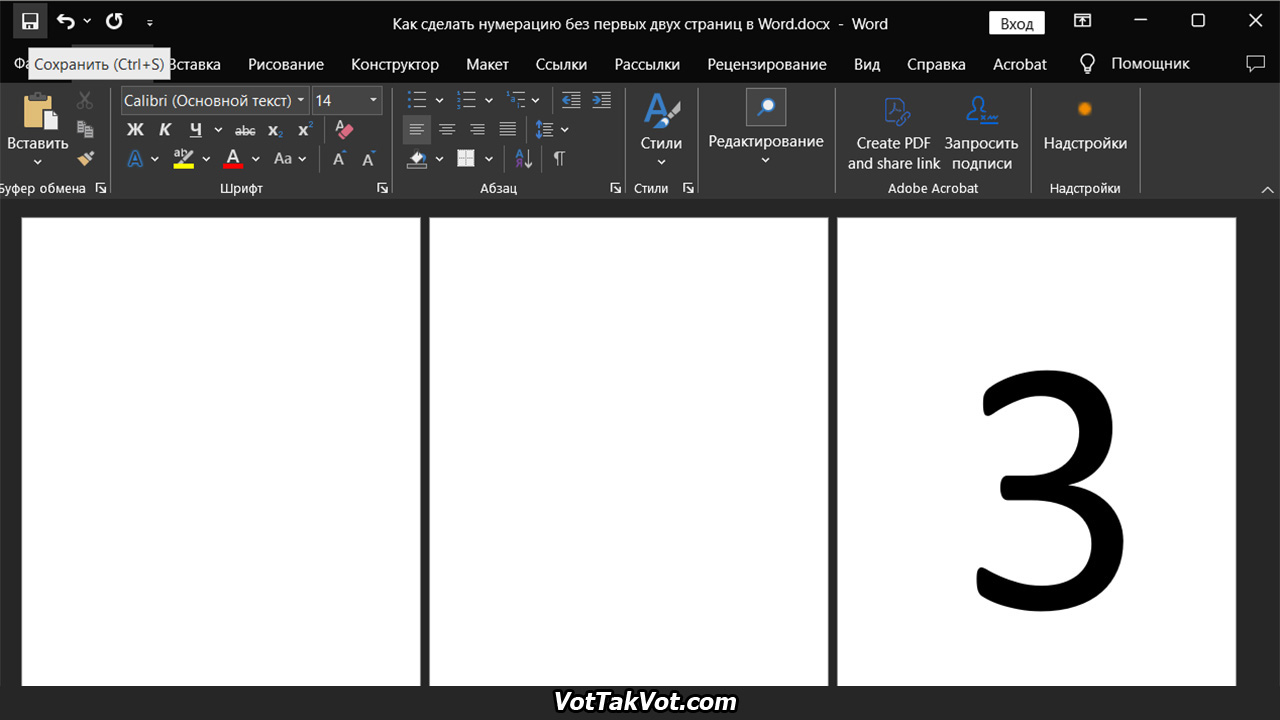This screenshot has height=720, width=1280.
Task: Open the Change Case Aa menu
Action: tap(288, 158)
